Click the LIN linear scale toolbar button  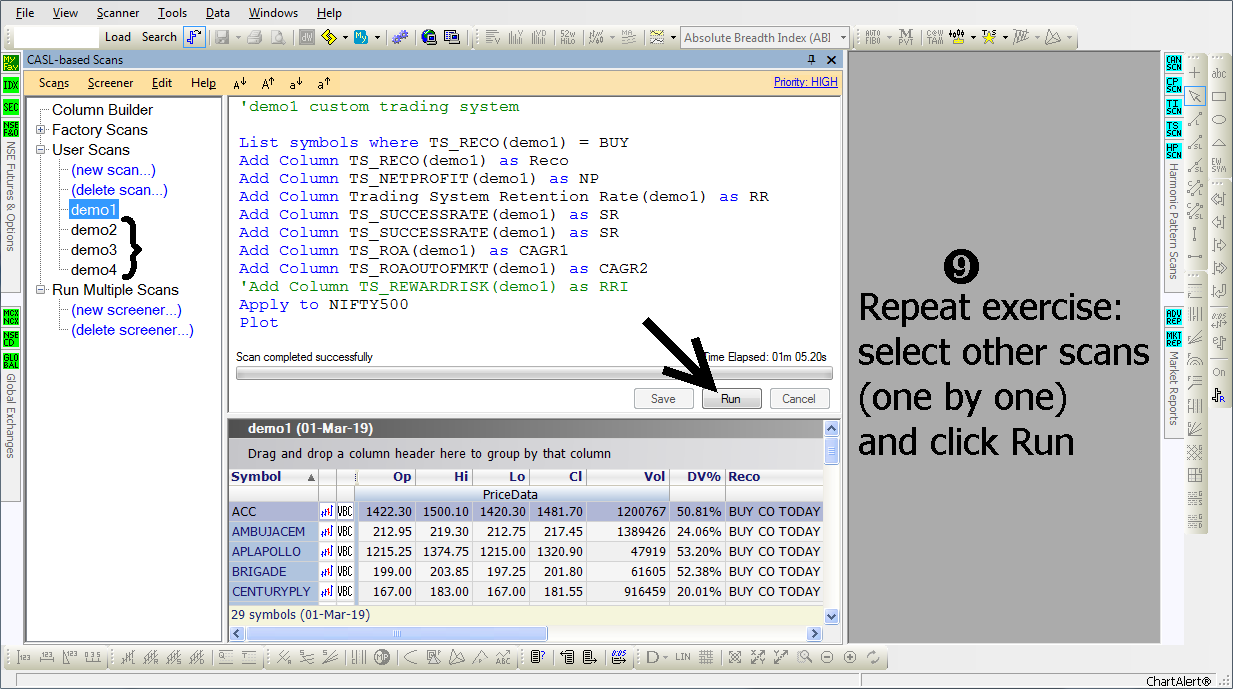coord(683,657)
